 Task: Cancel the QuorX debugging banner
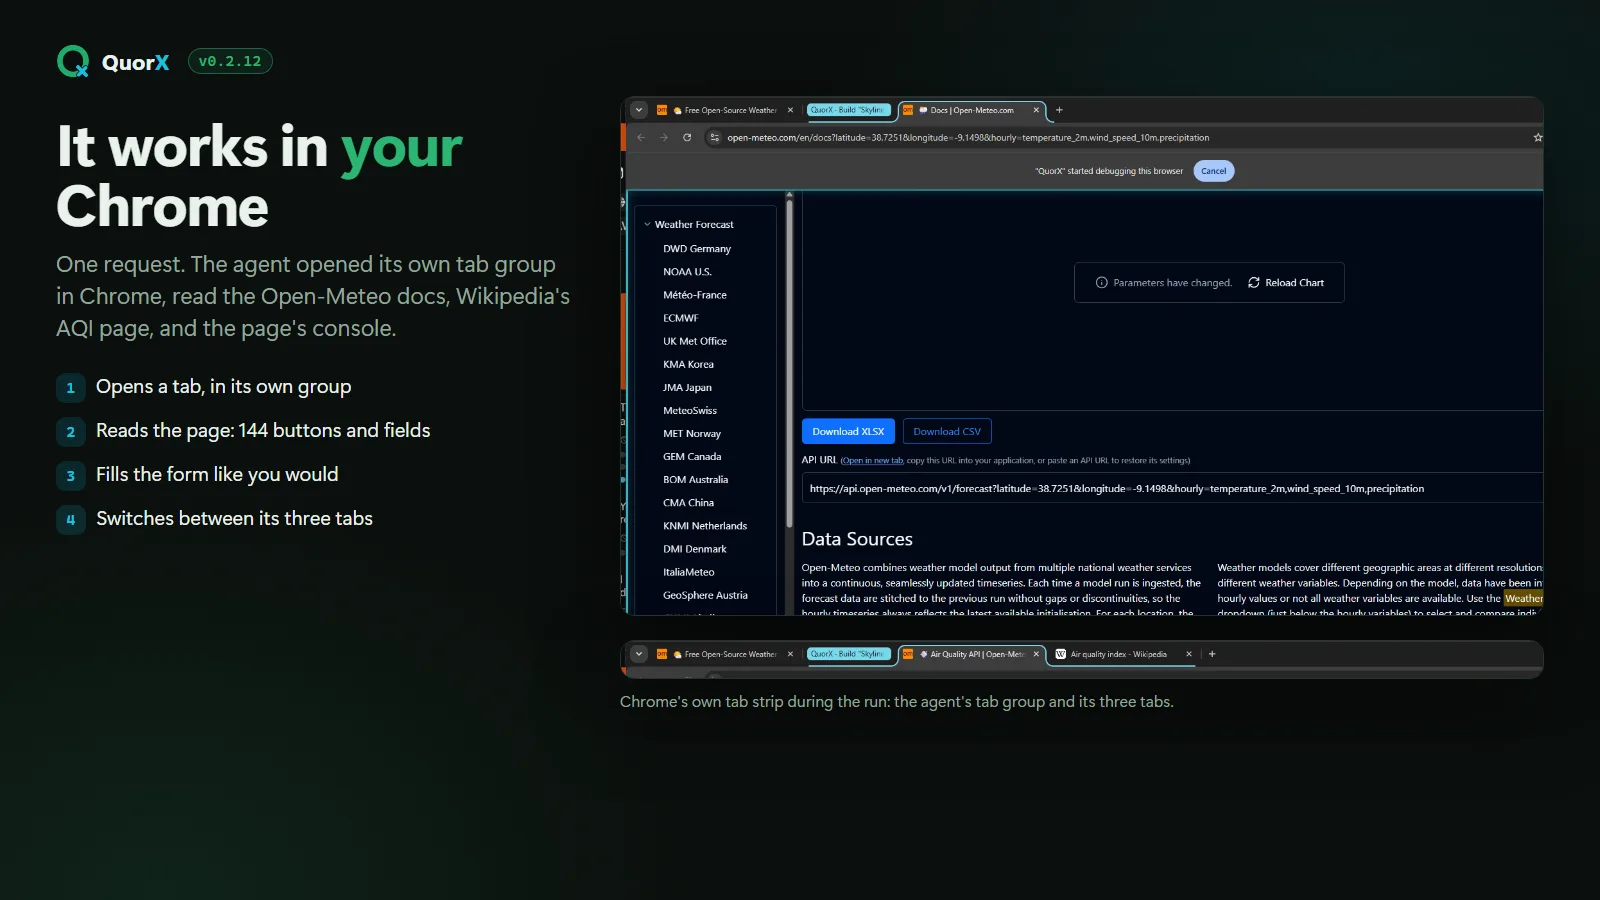[x=1214, y=171]
